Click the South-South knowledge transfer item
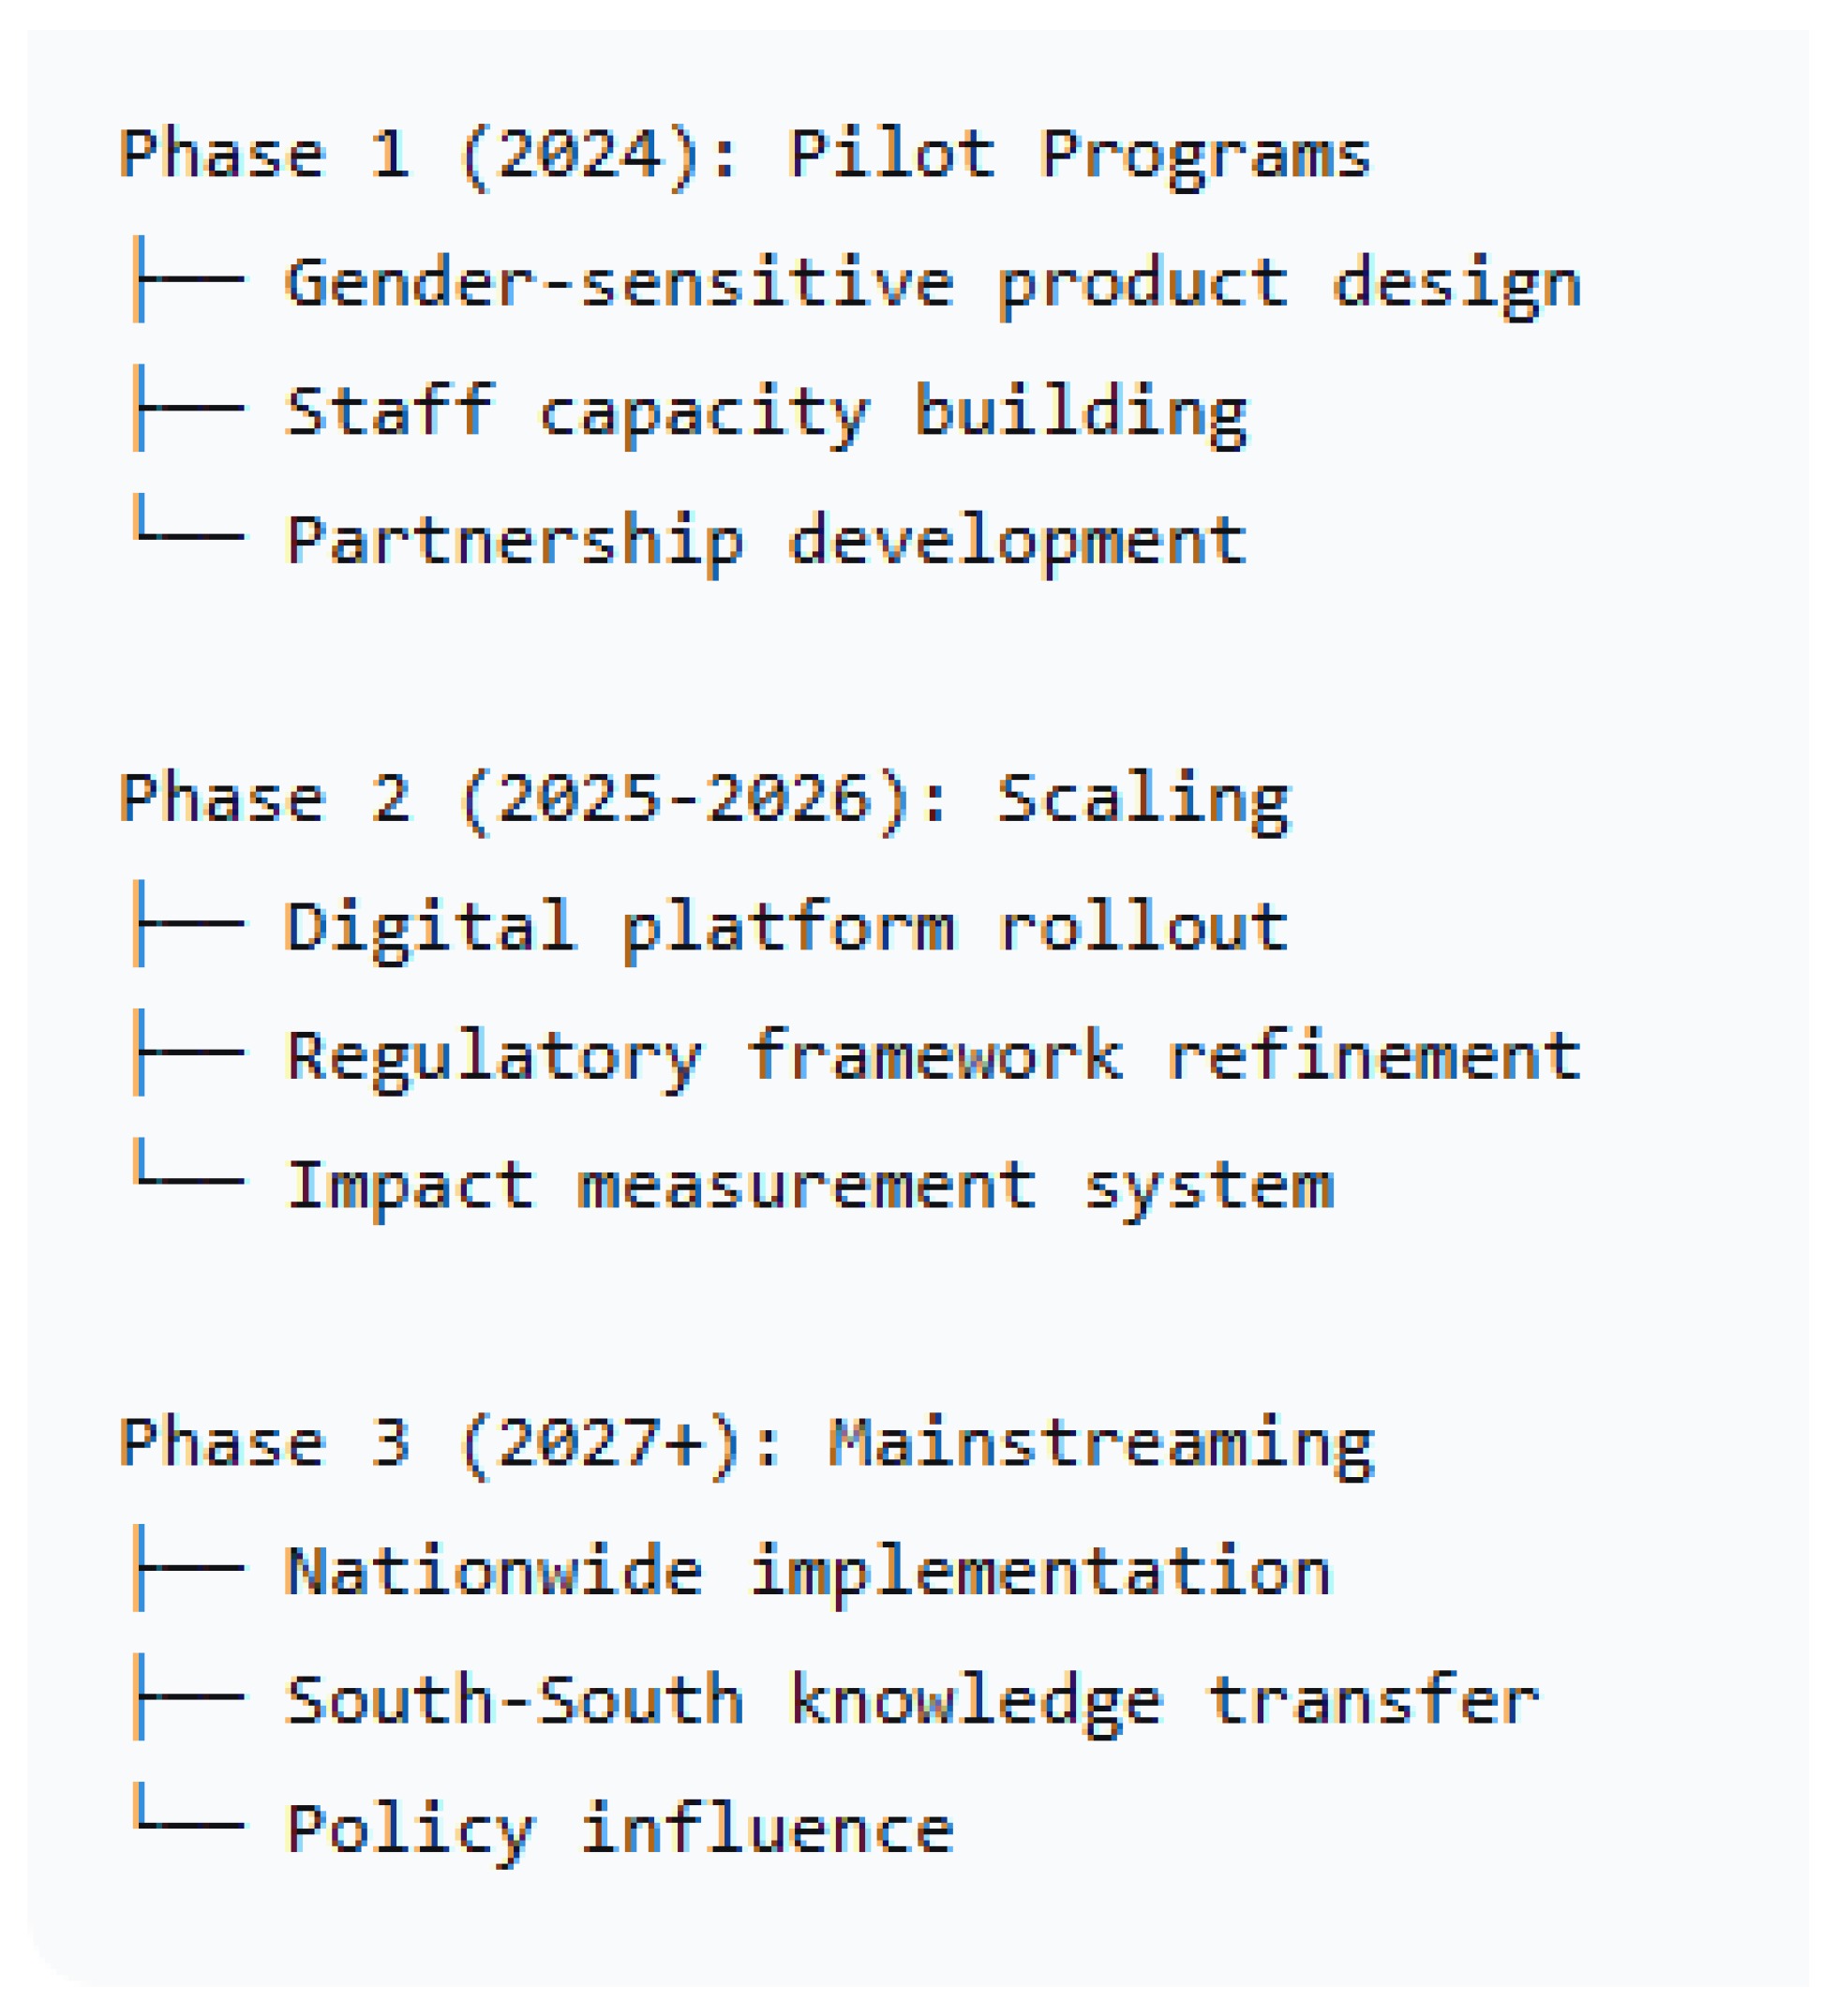The height and width of the screenshot is (2016, 1837). click(912, 1699)
